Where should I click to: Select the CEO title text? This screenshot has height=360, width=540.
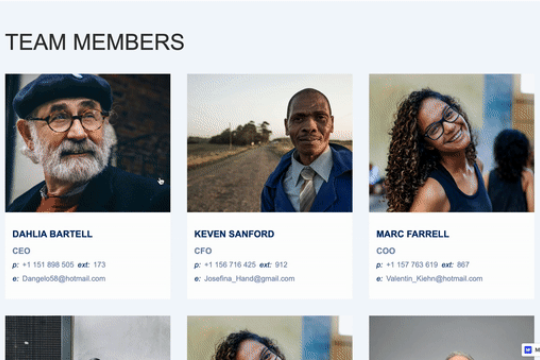21,251
